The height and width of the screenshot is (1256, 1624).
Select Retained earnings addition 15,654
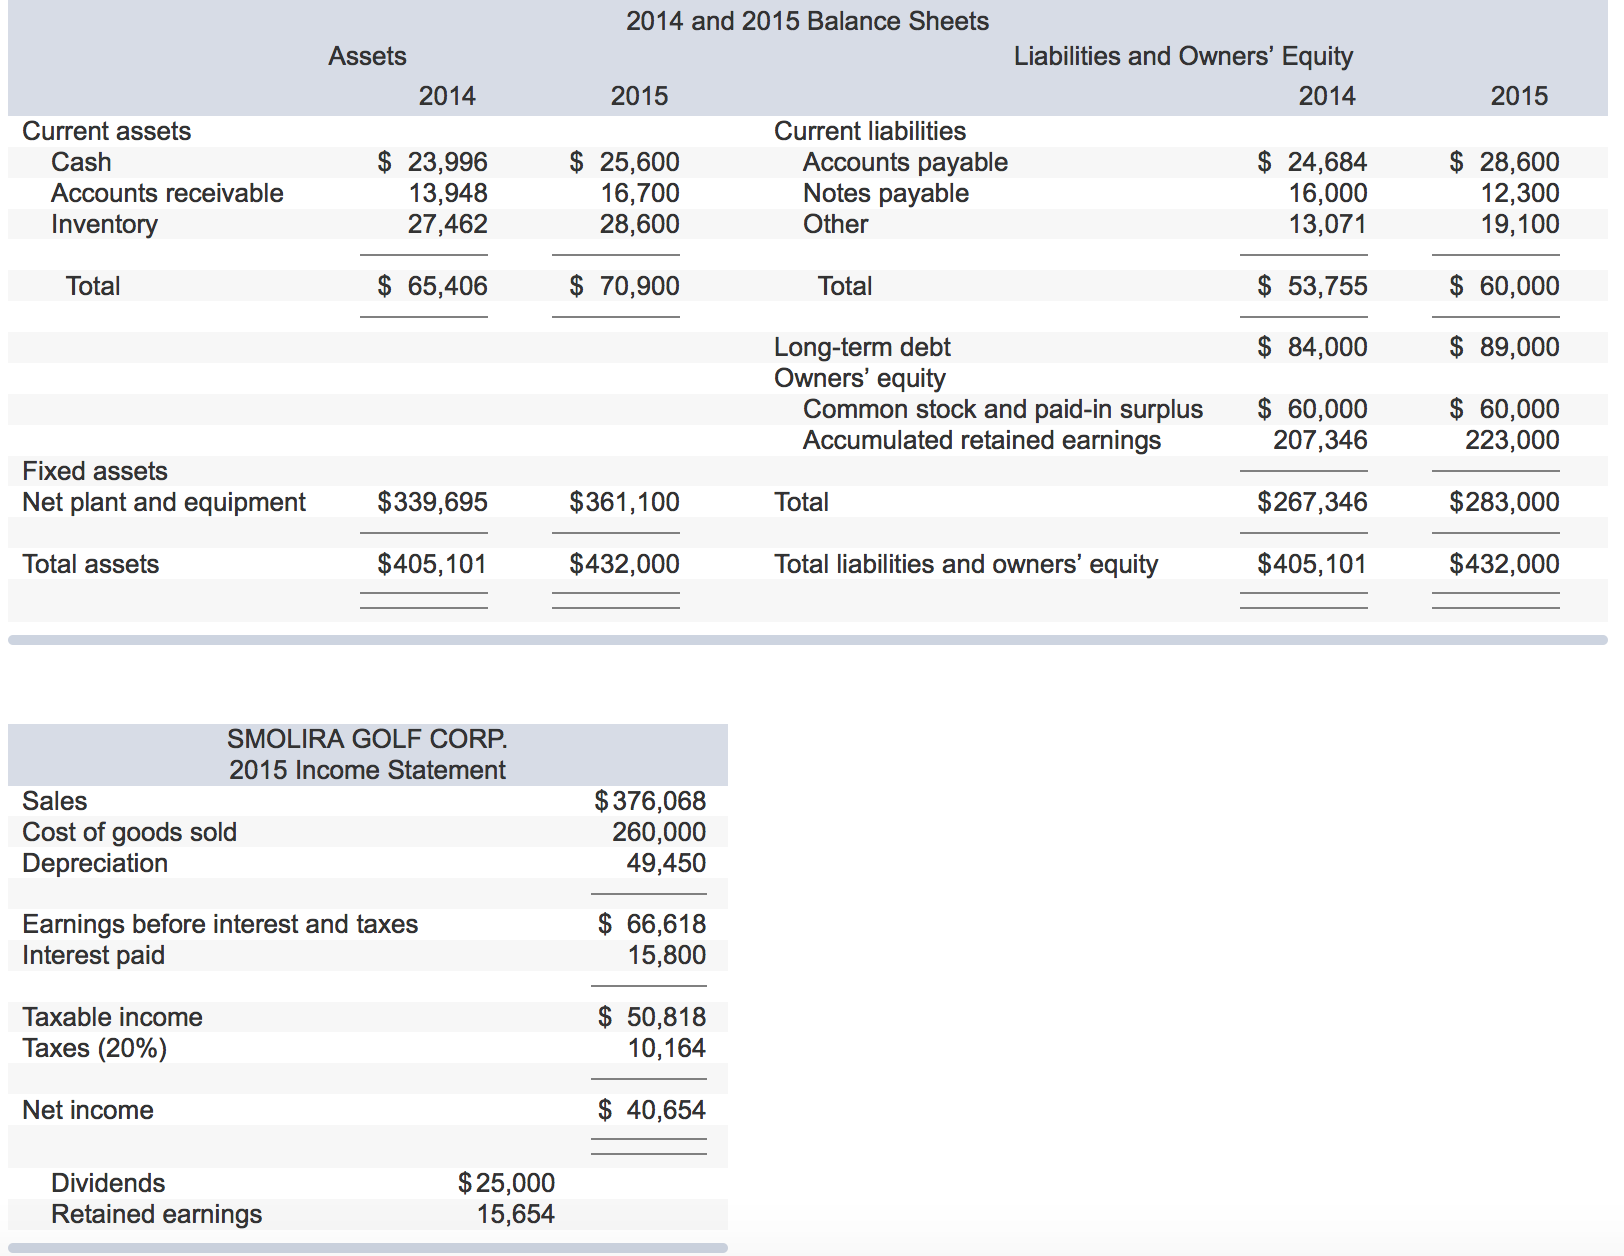(x=516, y=1214)
